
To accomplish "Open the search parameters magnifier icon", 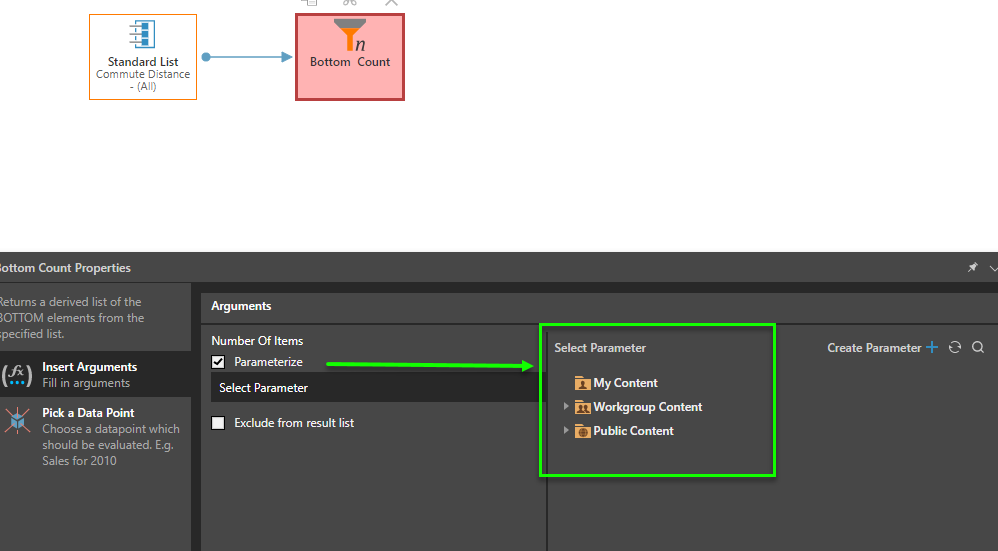I will tap(978, 348).
